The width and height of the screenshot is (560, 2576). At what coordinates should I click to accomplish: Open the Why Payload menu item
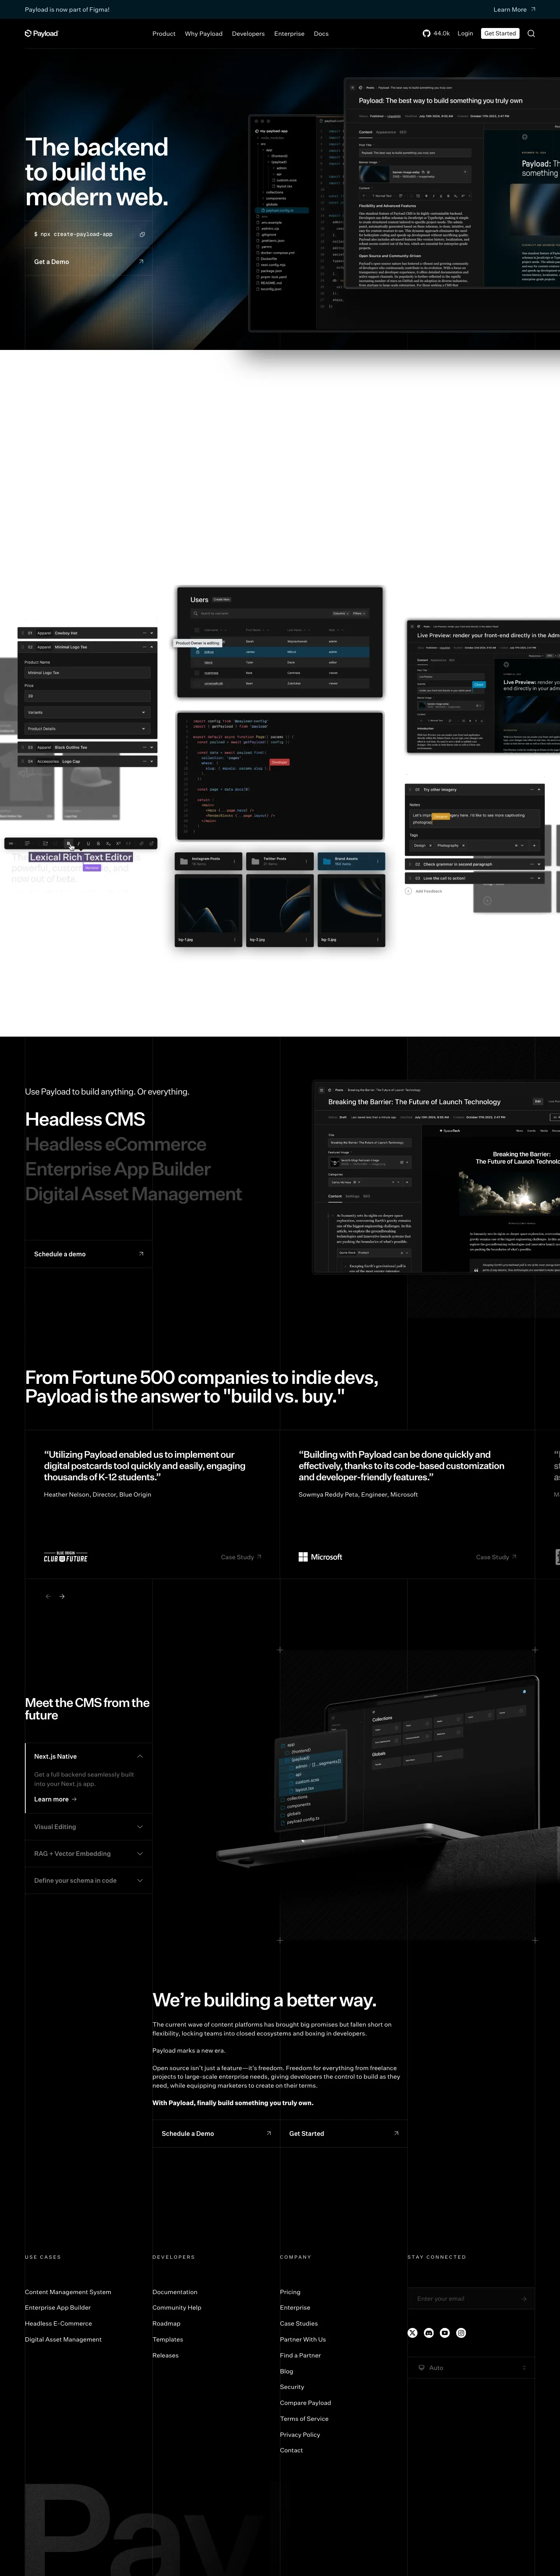[204, 33]
